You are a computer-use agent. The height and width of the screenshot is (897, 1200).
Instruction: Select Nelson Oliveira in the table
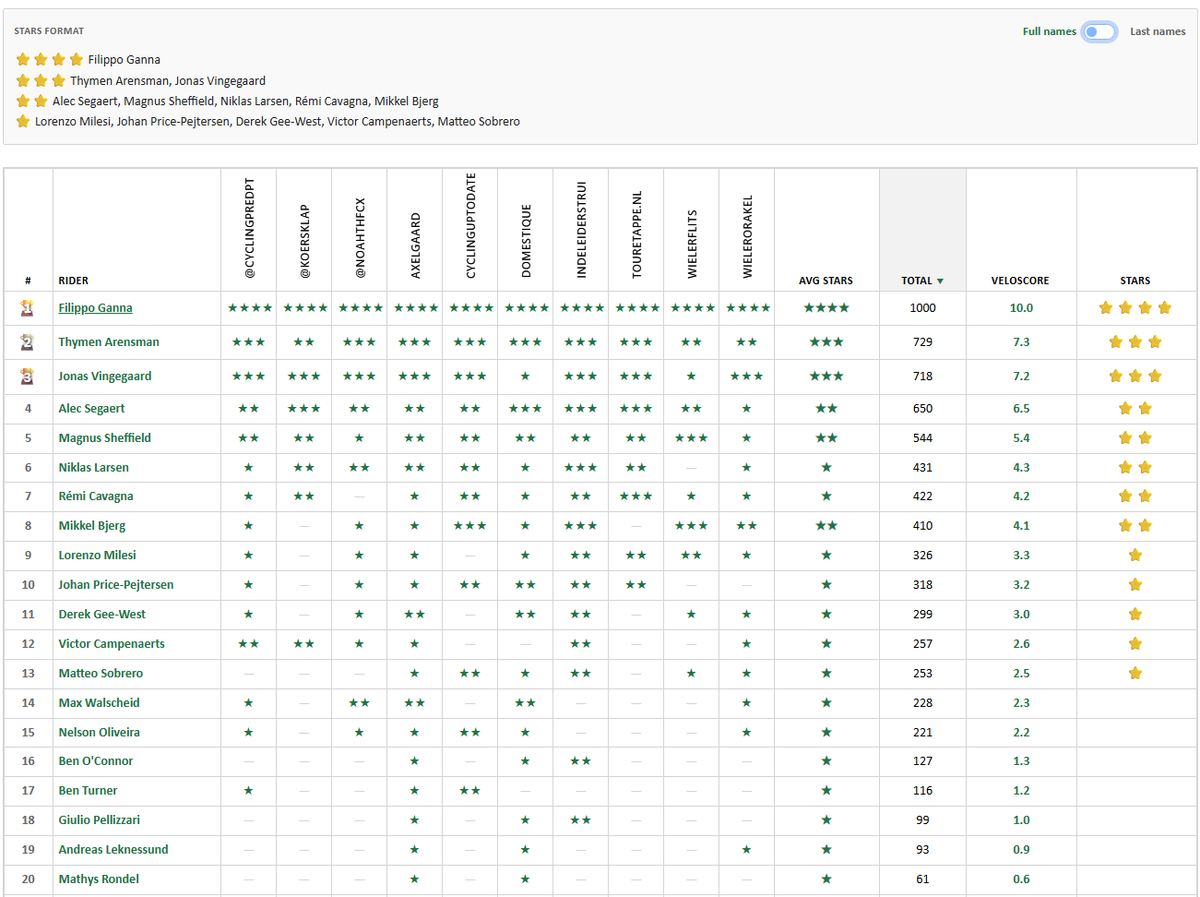[99, 732]
